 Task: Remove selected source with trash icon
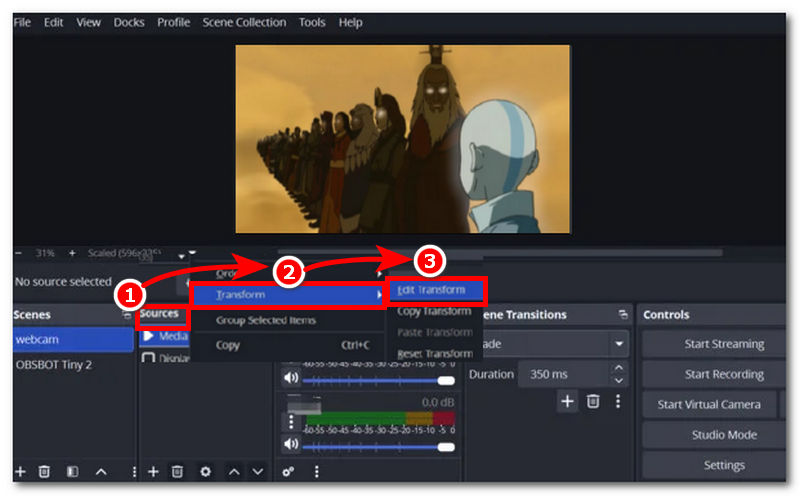pyautogui.click(x=177, y=472)
